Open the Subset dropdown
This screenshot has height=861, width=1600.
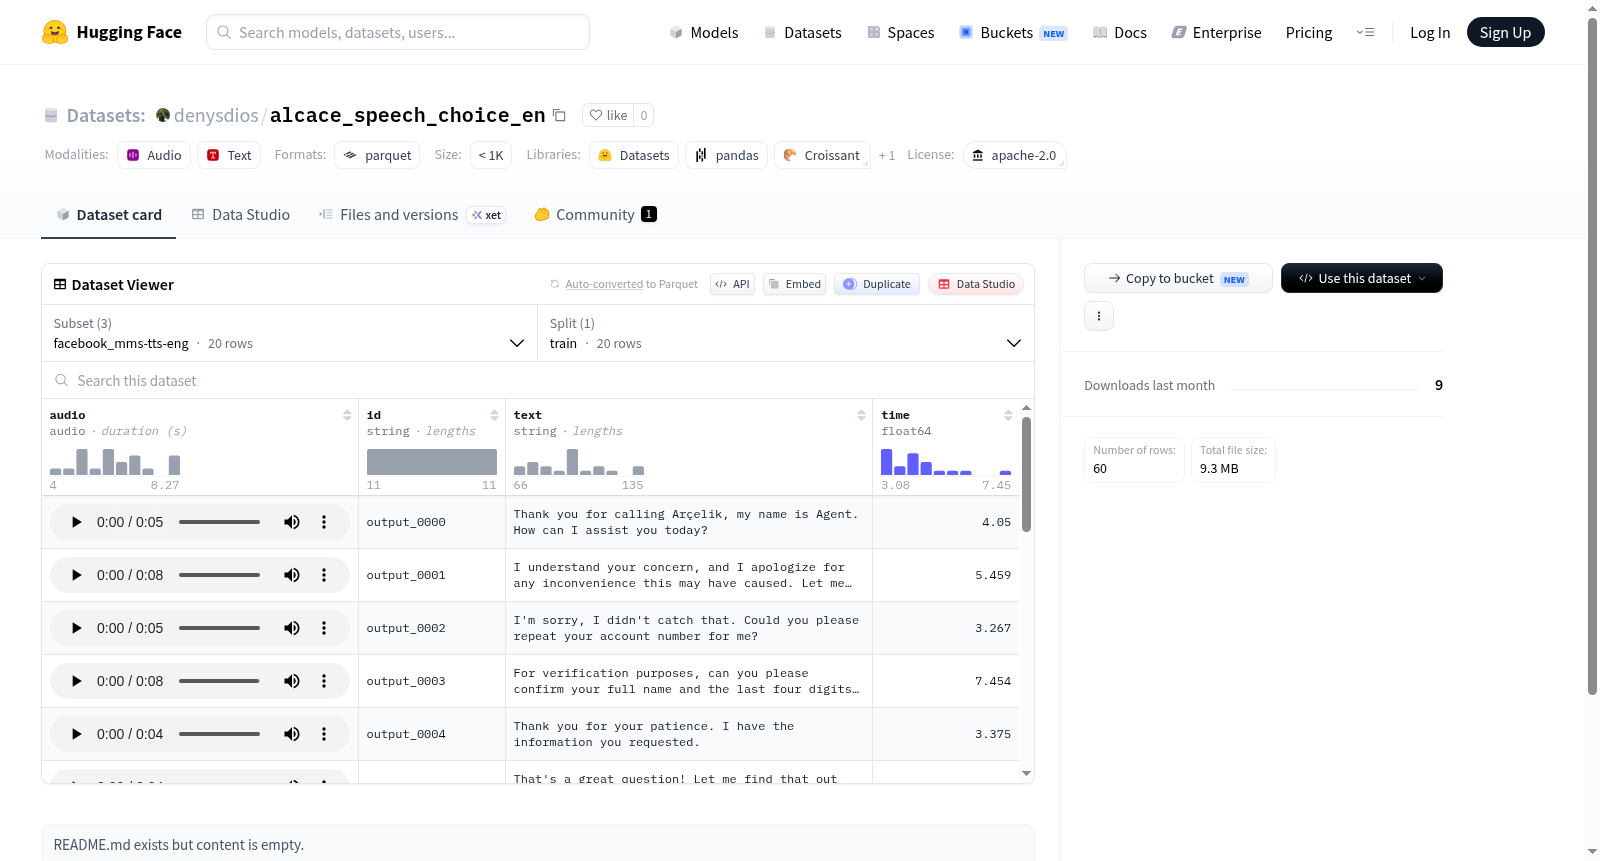point(290,333)
